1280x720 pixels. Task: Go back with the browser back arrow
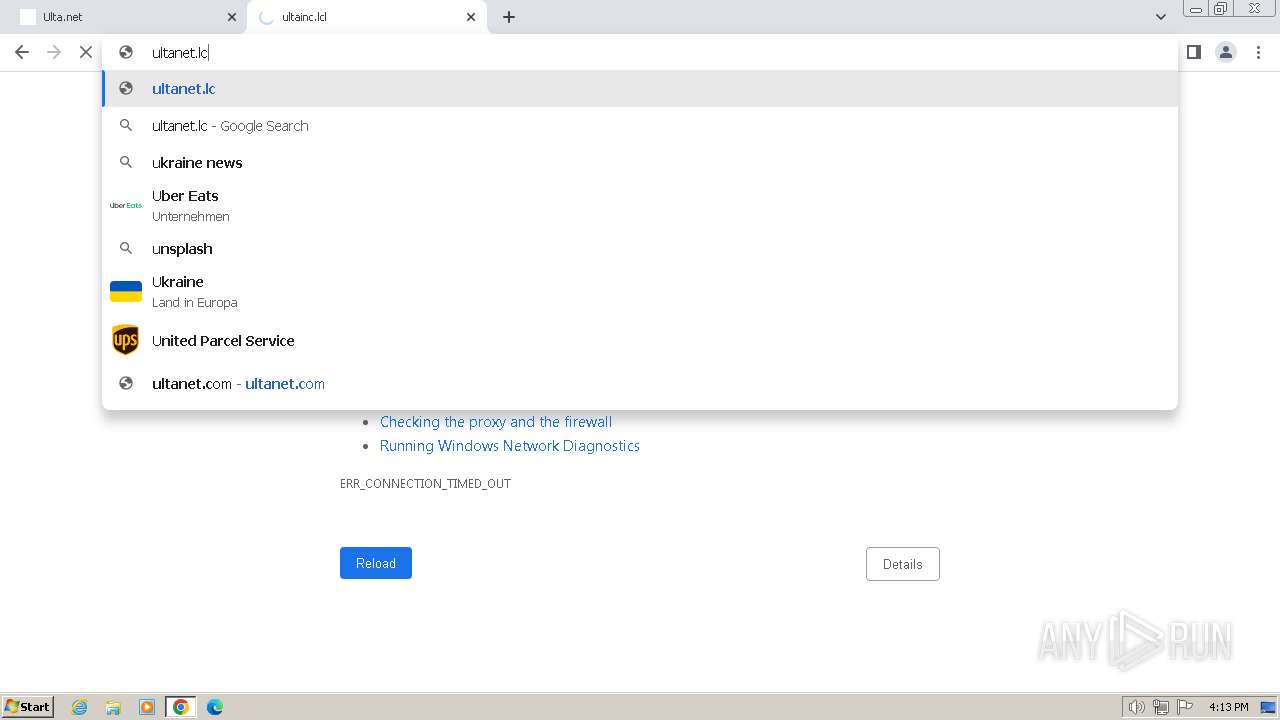(x=22, y=52)
